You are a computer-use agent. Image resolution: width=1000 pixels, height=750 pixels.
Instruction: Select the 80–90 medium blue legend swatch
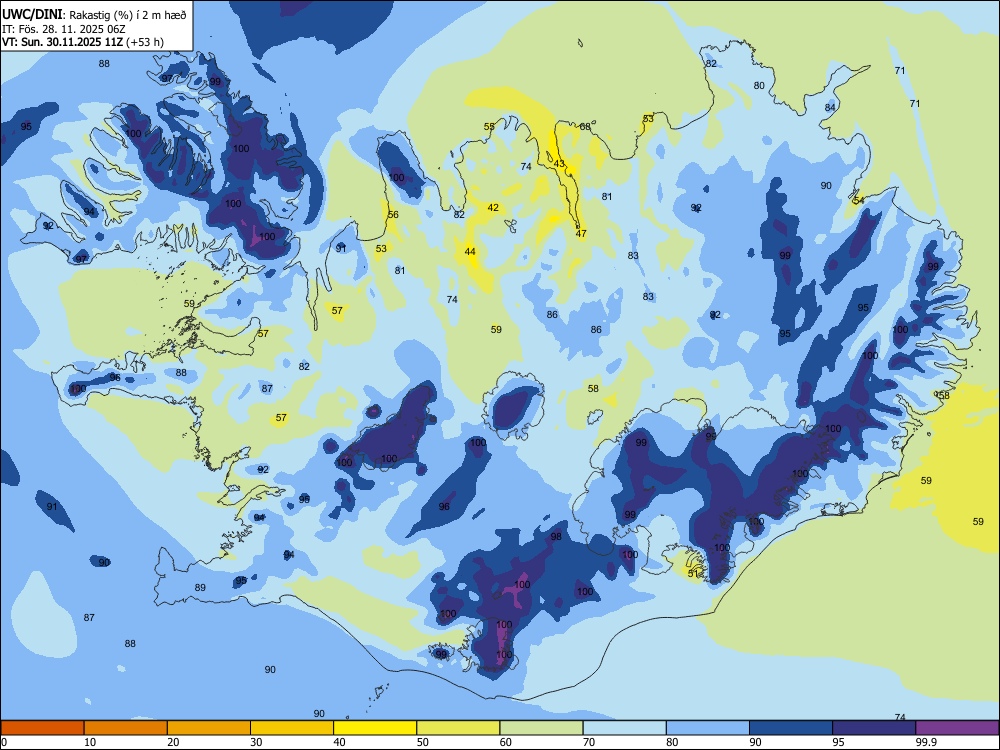point(708,728)
